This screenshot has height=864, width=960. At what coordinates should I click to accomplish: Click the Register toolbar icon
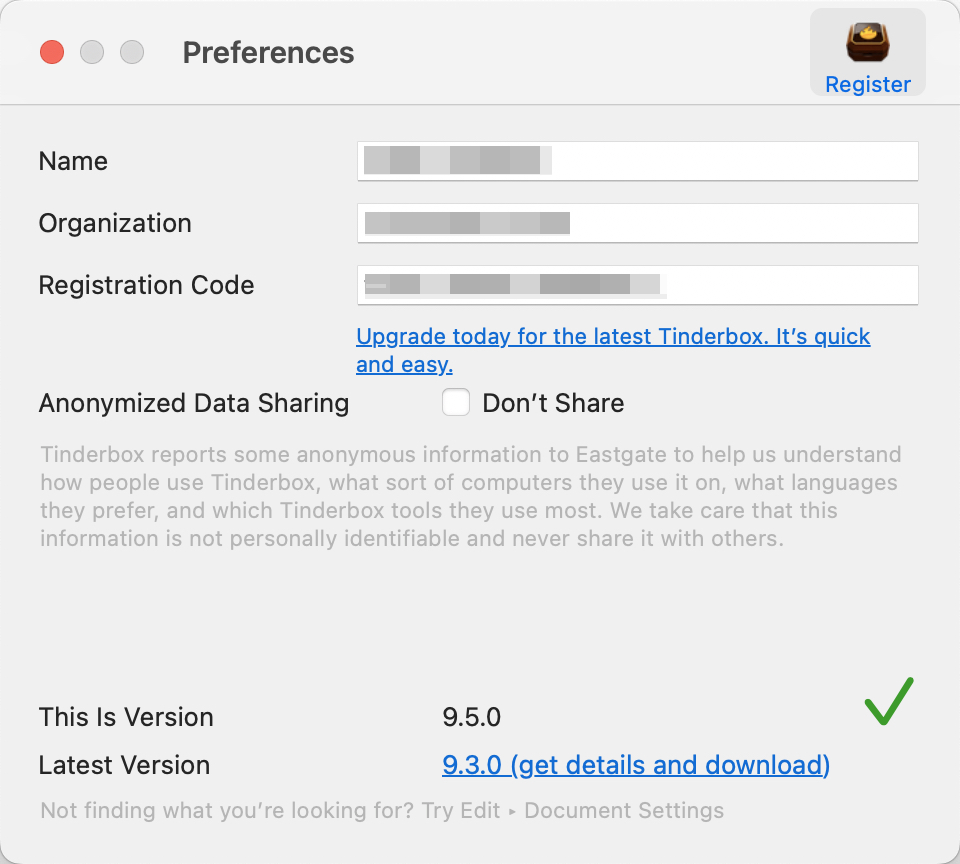point(867,54)
